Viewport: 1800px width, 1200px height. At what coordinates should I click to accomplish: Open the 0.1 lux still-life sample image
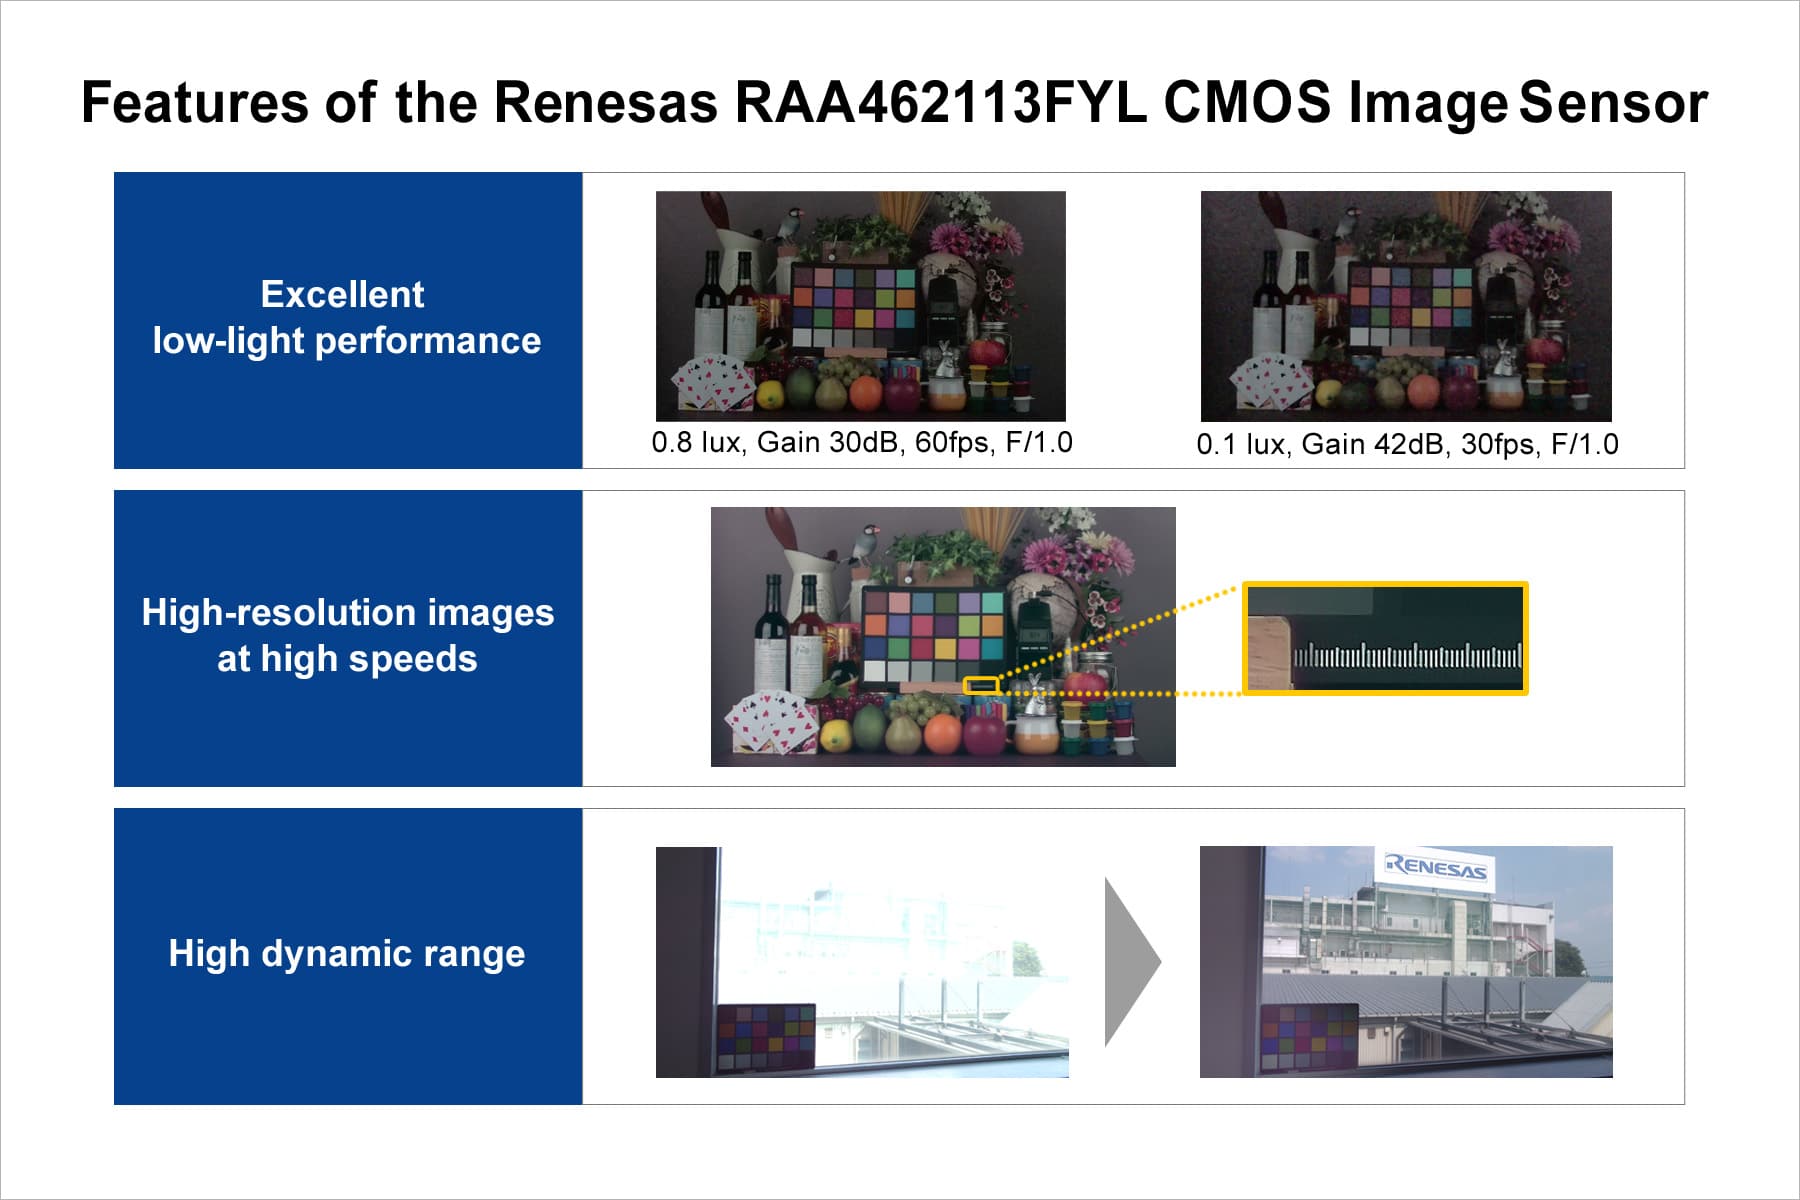click(1406, 306)
